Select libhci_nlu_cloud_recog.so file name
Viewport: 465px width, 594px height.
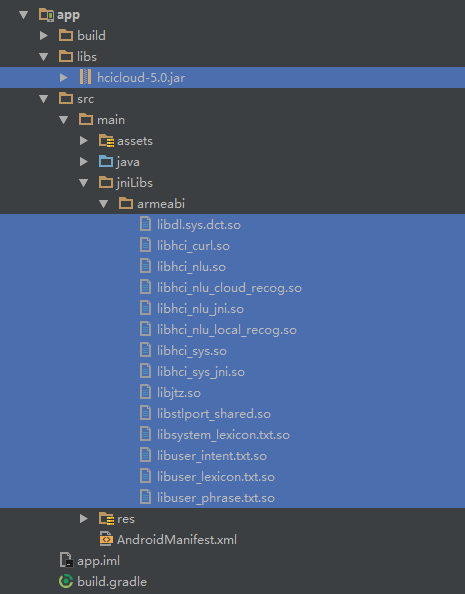(x=230, y=288)
